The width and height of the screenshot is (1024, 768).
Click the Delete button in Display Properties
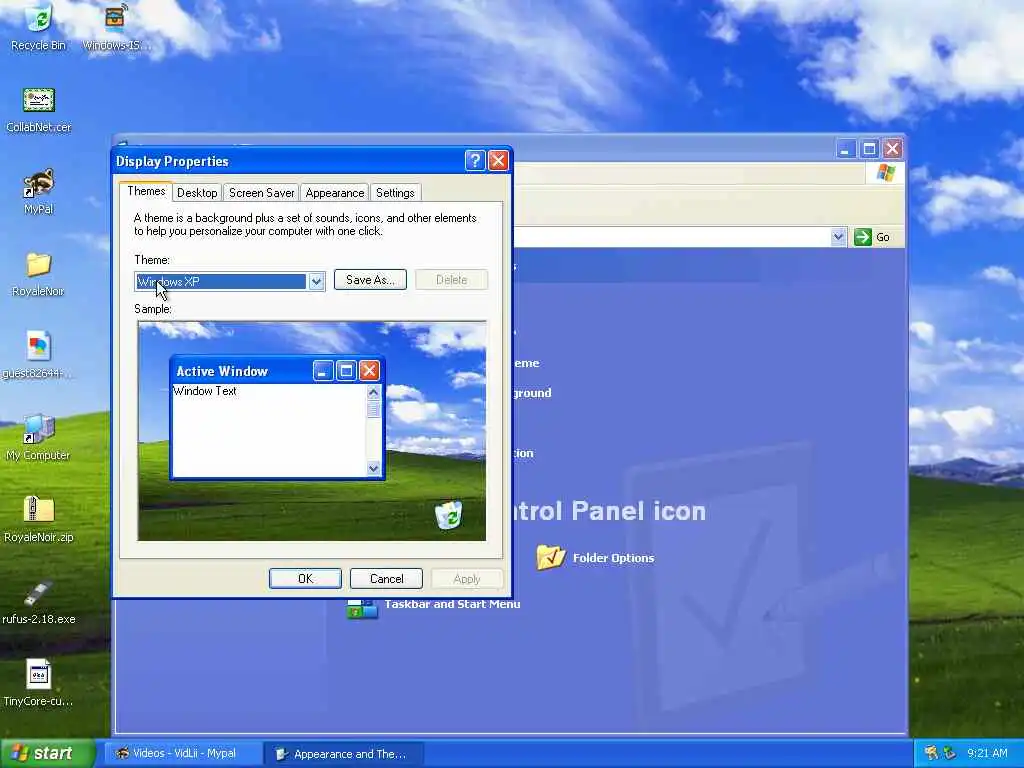451,280
